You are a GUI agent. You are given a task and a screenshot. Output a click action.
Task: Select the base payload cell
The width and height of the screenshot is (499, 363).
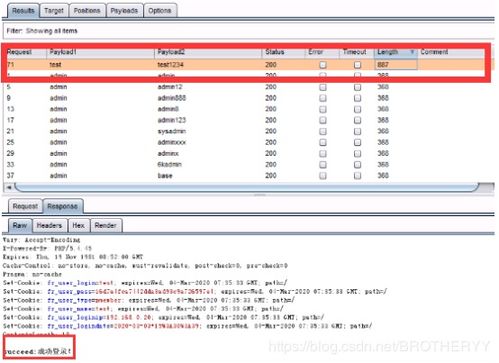165,176
